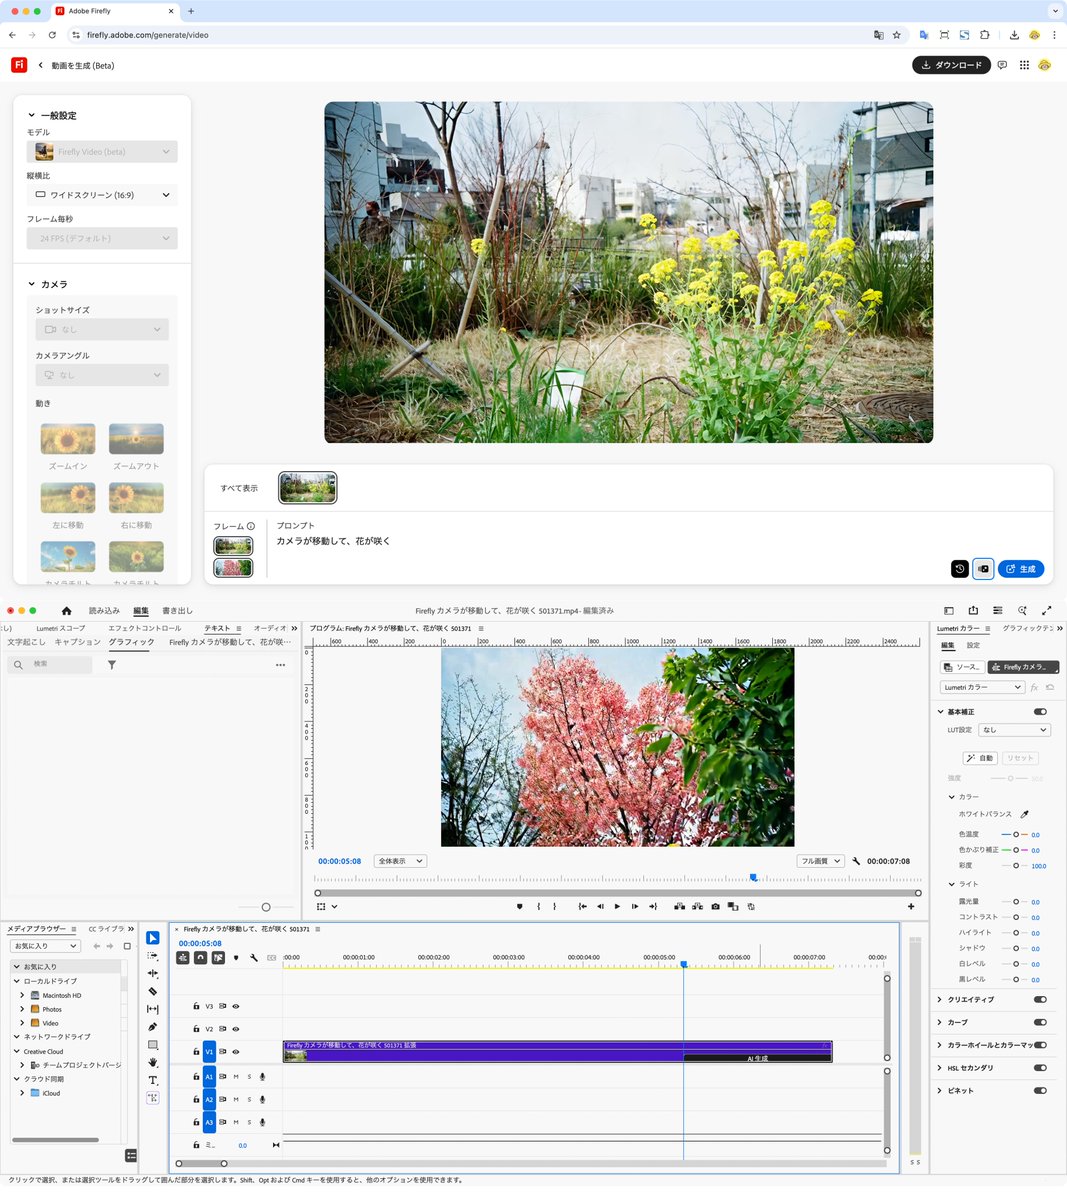Click the ダウンロード button

[951, 65]
